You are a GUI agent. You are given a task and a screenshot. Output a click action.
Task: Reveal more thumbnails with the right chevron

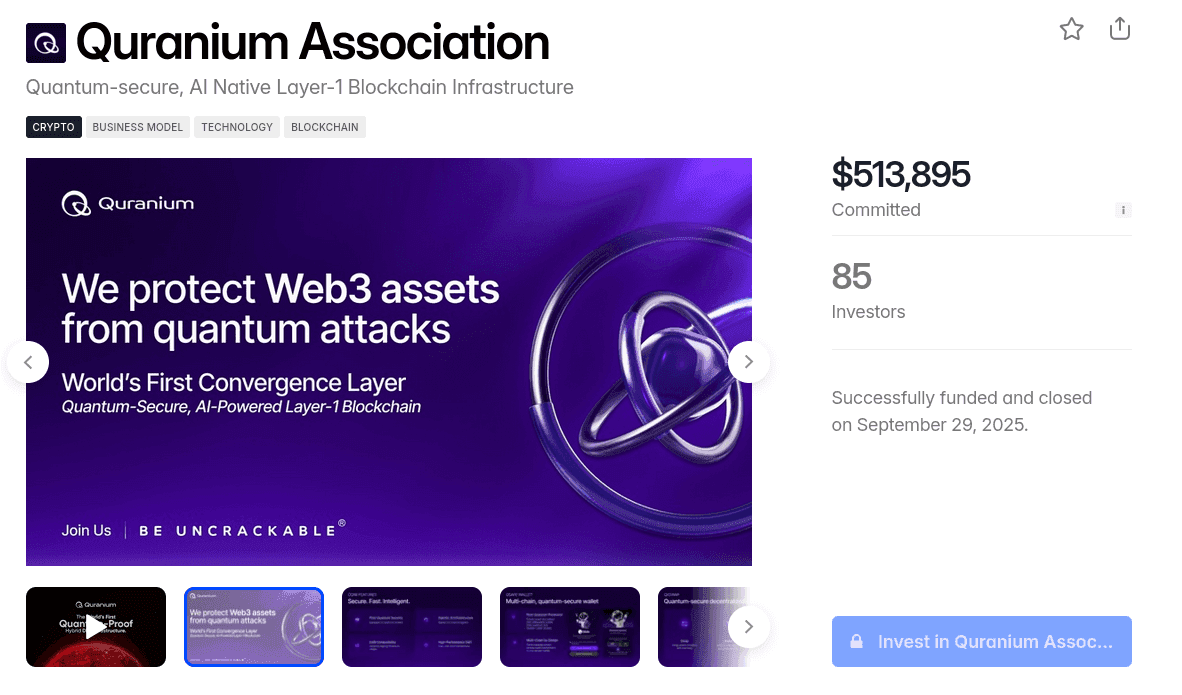748,626
